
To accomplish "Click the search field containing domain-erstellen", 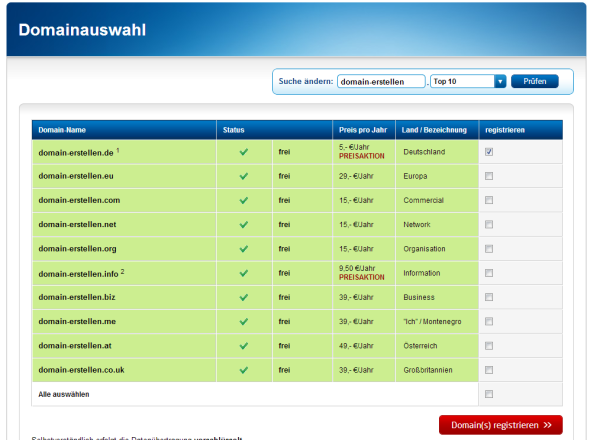I will click(x=381, y=81).
